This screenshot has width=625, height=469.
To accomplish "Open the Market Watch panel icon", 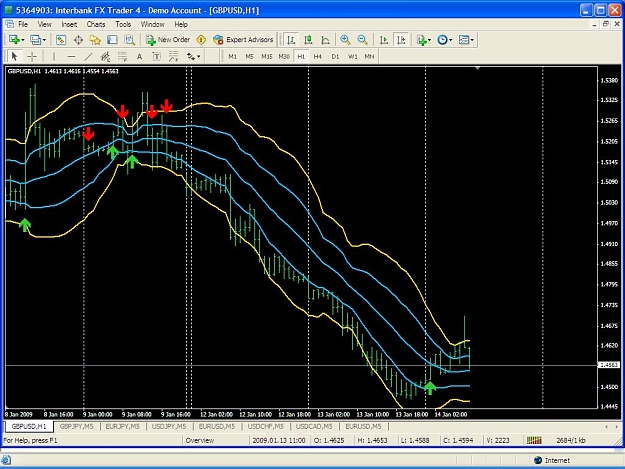I will click(61, 40).
